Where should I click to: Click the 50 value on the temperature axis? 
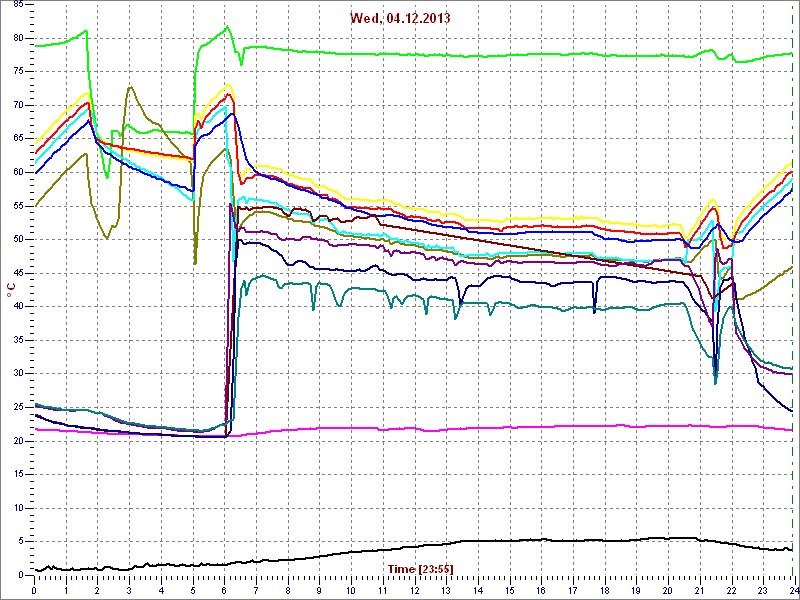pyautogui.click(x=18, y=239)
